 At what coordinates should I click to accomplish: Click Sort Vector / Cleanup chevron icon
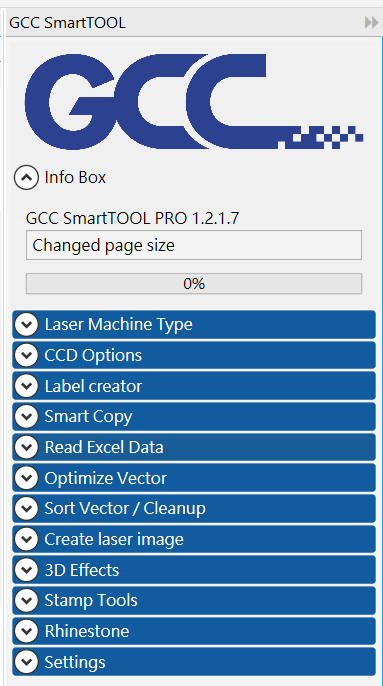27,508
